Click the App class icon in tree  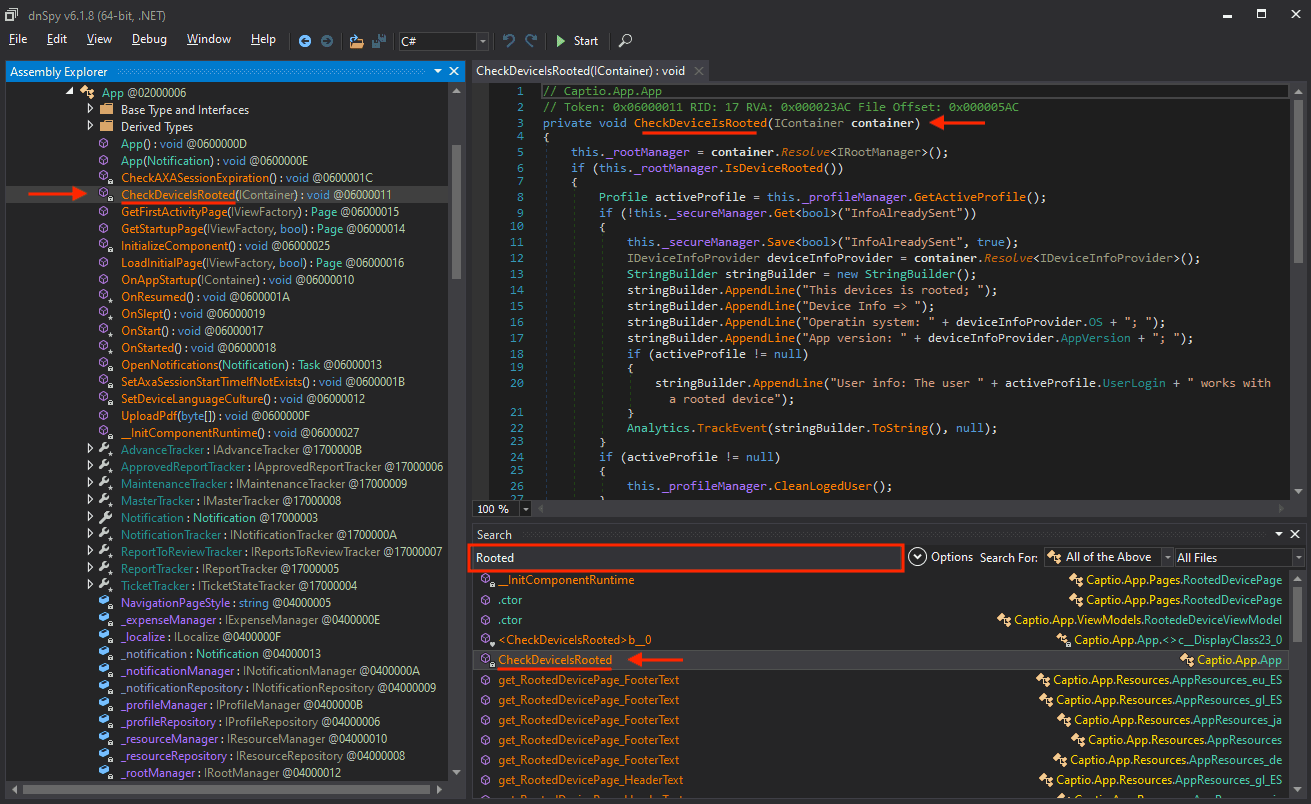coord(88,92)
